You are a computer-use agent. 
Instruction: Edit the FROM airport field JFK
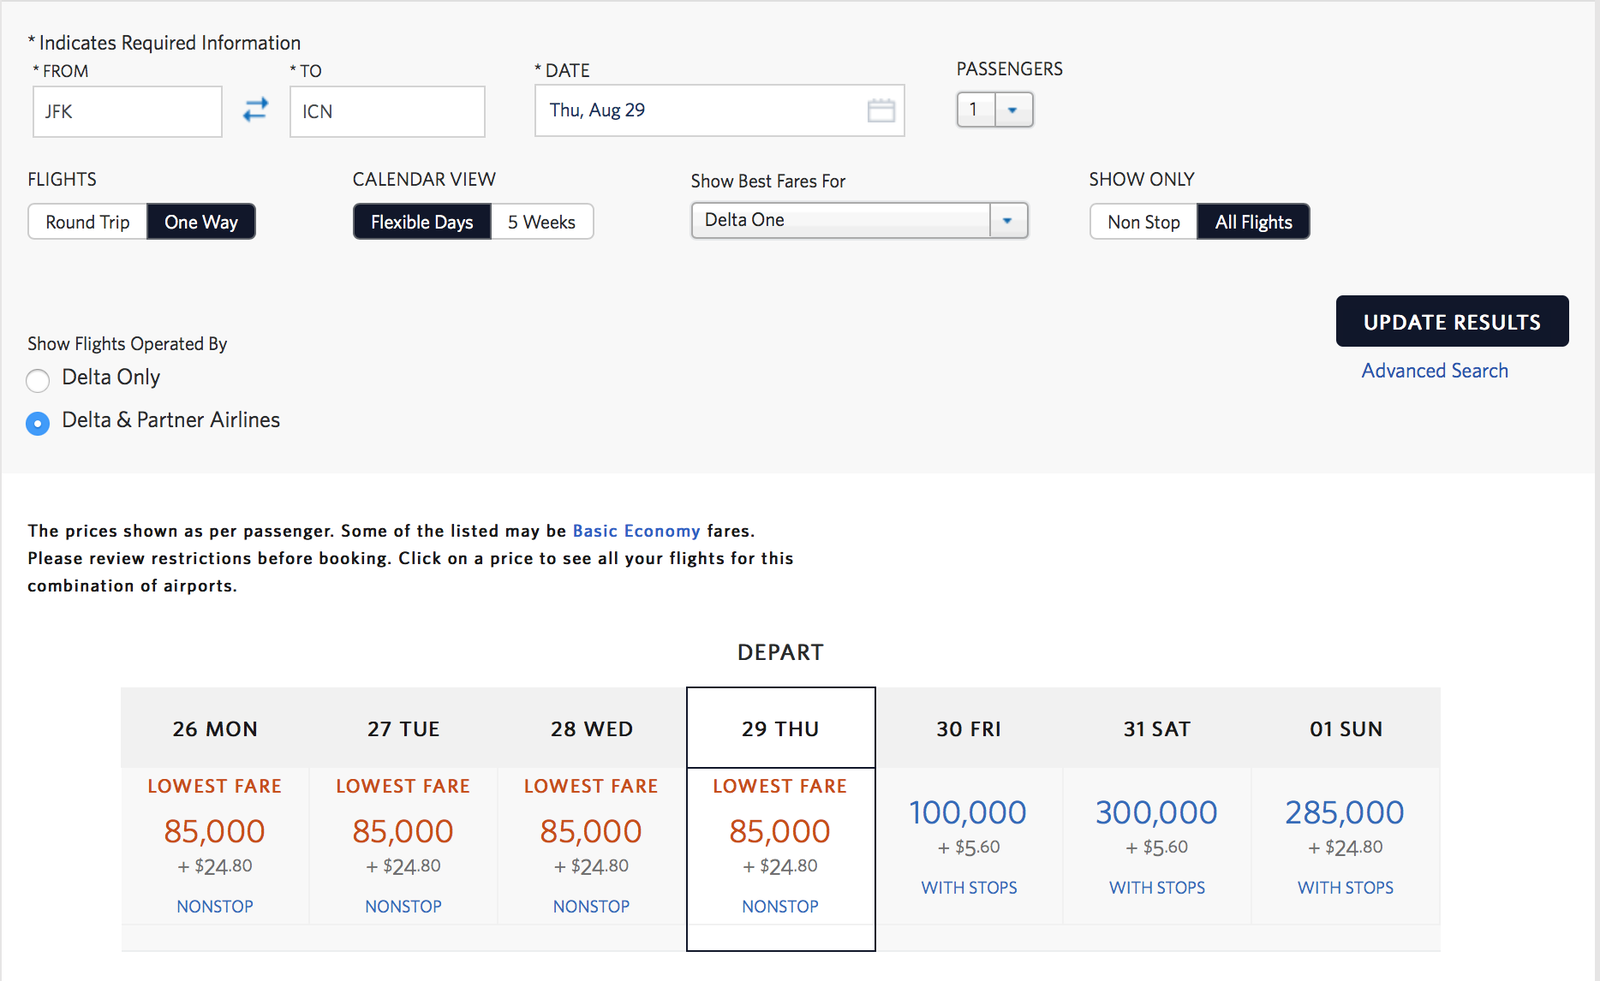tap(127, 111)
